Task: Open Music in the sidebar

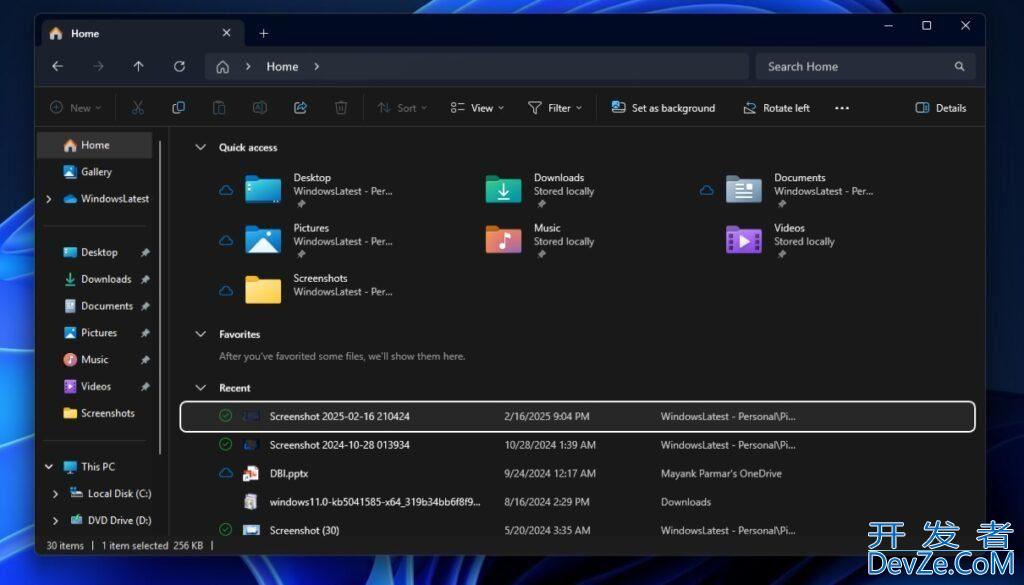Action: (x=95, y=359)
